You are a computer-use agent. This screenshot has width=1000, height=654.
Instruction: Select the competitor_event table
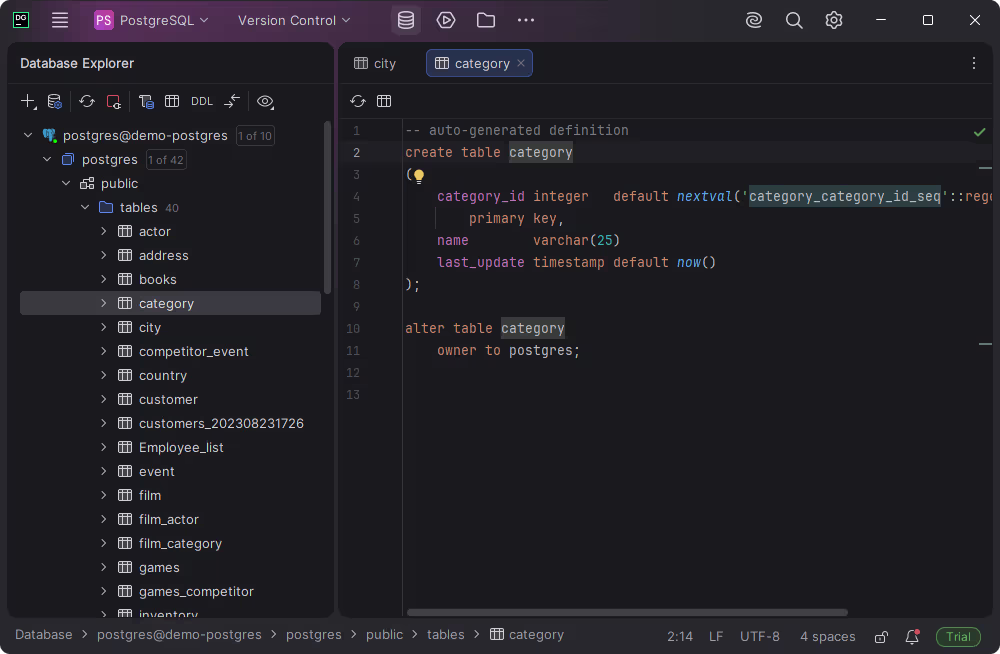click(170, 352)
